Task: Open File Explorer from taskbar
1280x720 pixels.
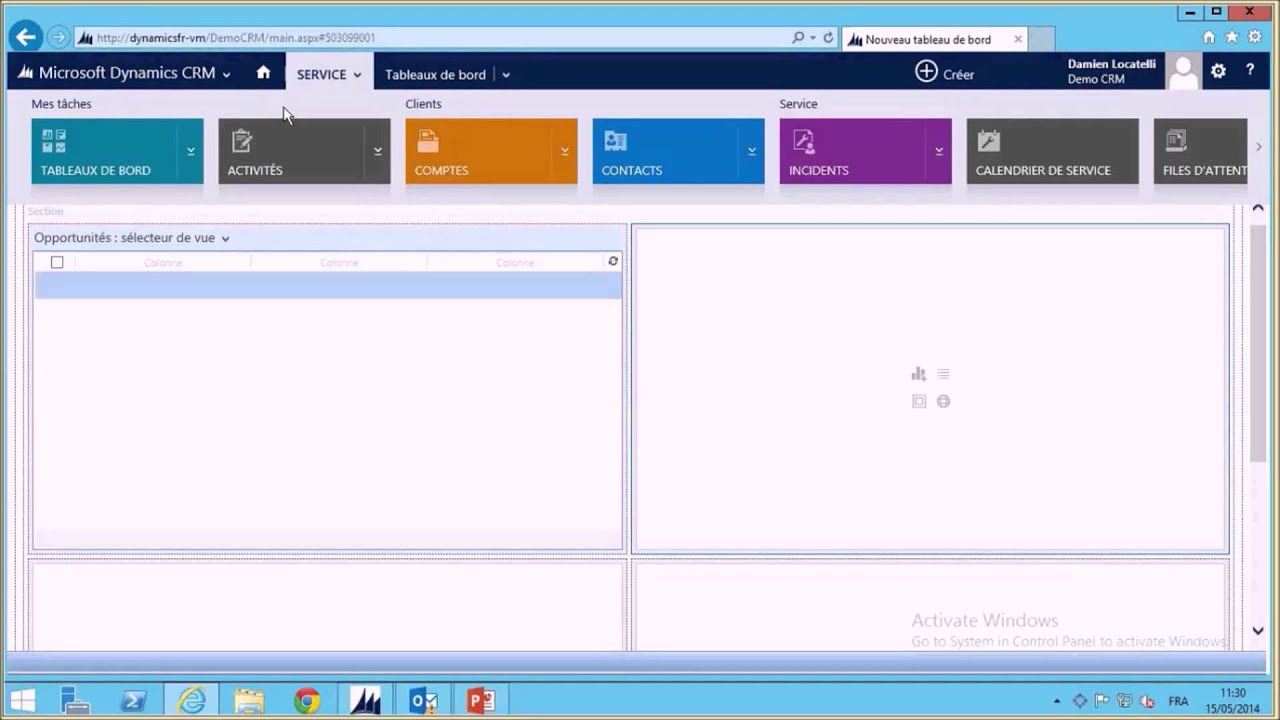Action: click(249, 700)
